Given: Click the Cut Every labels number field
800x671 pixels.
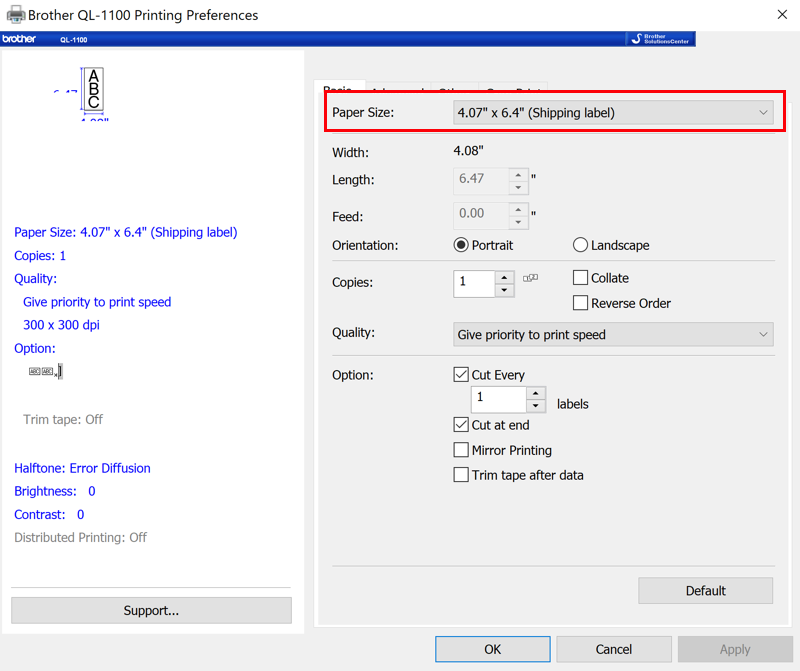Looking at the screenshot, I should pos(498,400).
